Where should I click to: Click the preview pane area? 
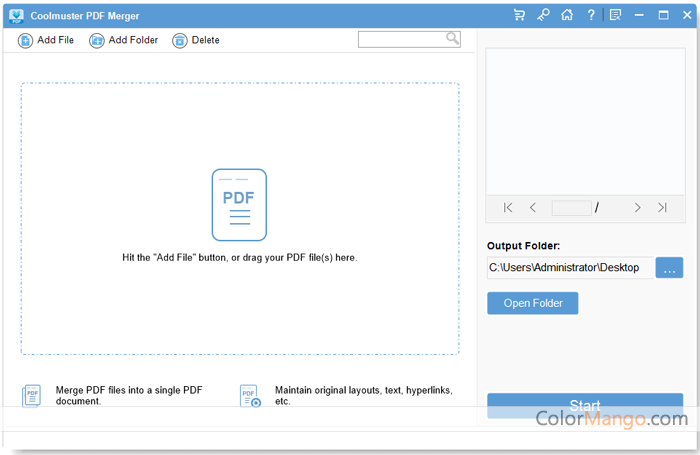pos(585,121)
